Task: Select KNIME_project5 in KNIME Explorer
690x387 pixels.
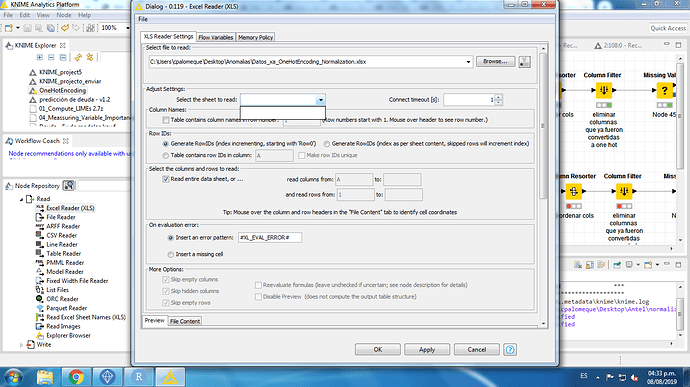Action: (x=60, y=72)
